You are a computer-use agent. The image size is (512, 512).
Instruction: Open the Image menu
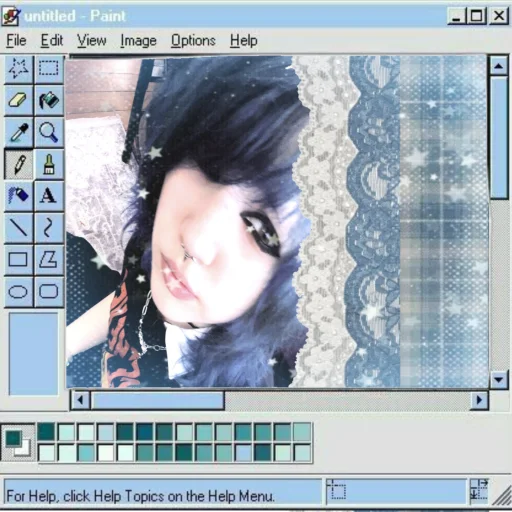click(138, 41)
